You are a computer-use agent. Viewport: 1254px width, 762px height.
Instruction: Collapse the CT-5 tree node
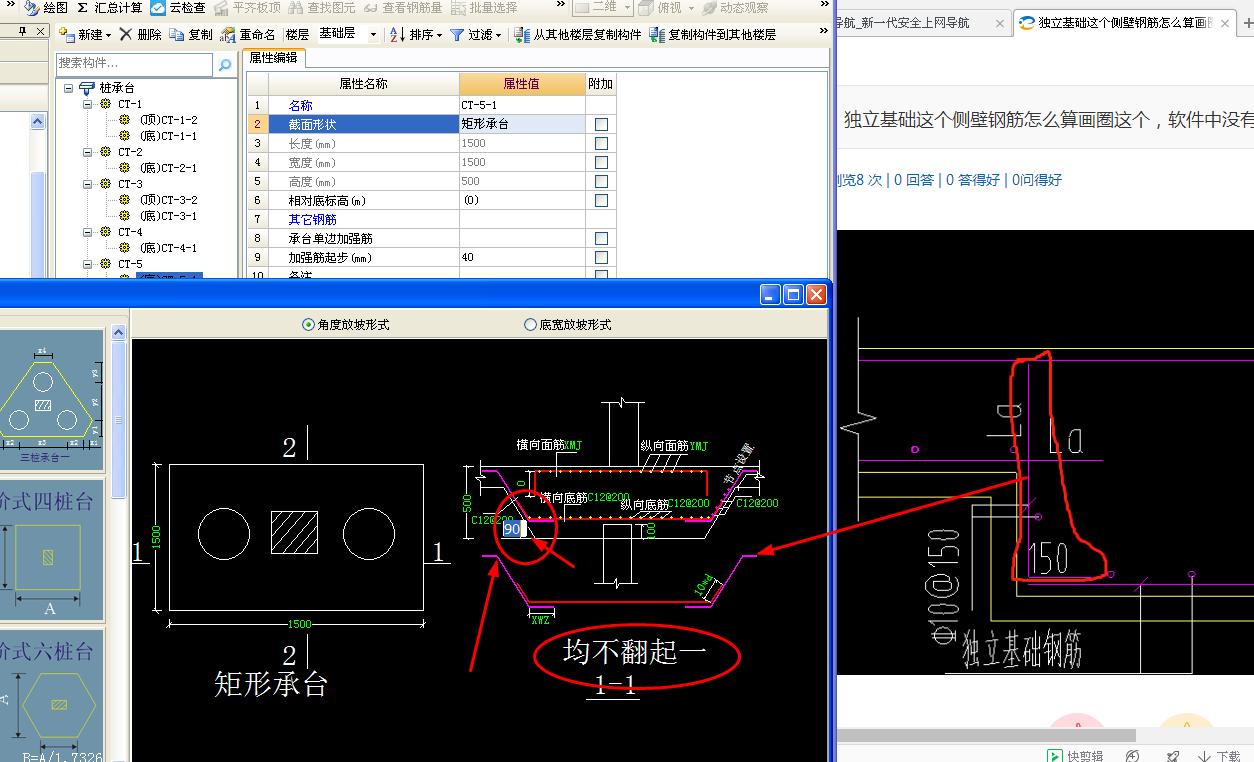(x=87, y=264)
